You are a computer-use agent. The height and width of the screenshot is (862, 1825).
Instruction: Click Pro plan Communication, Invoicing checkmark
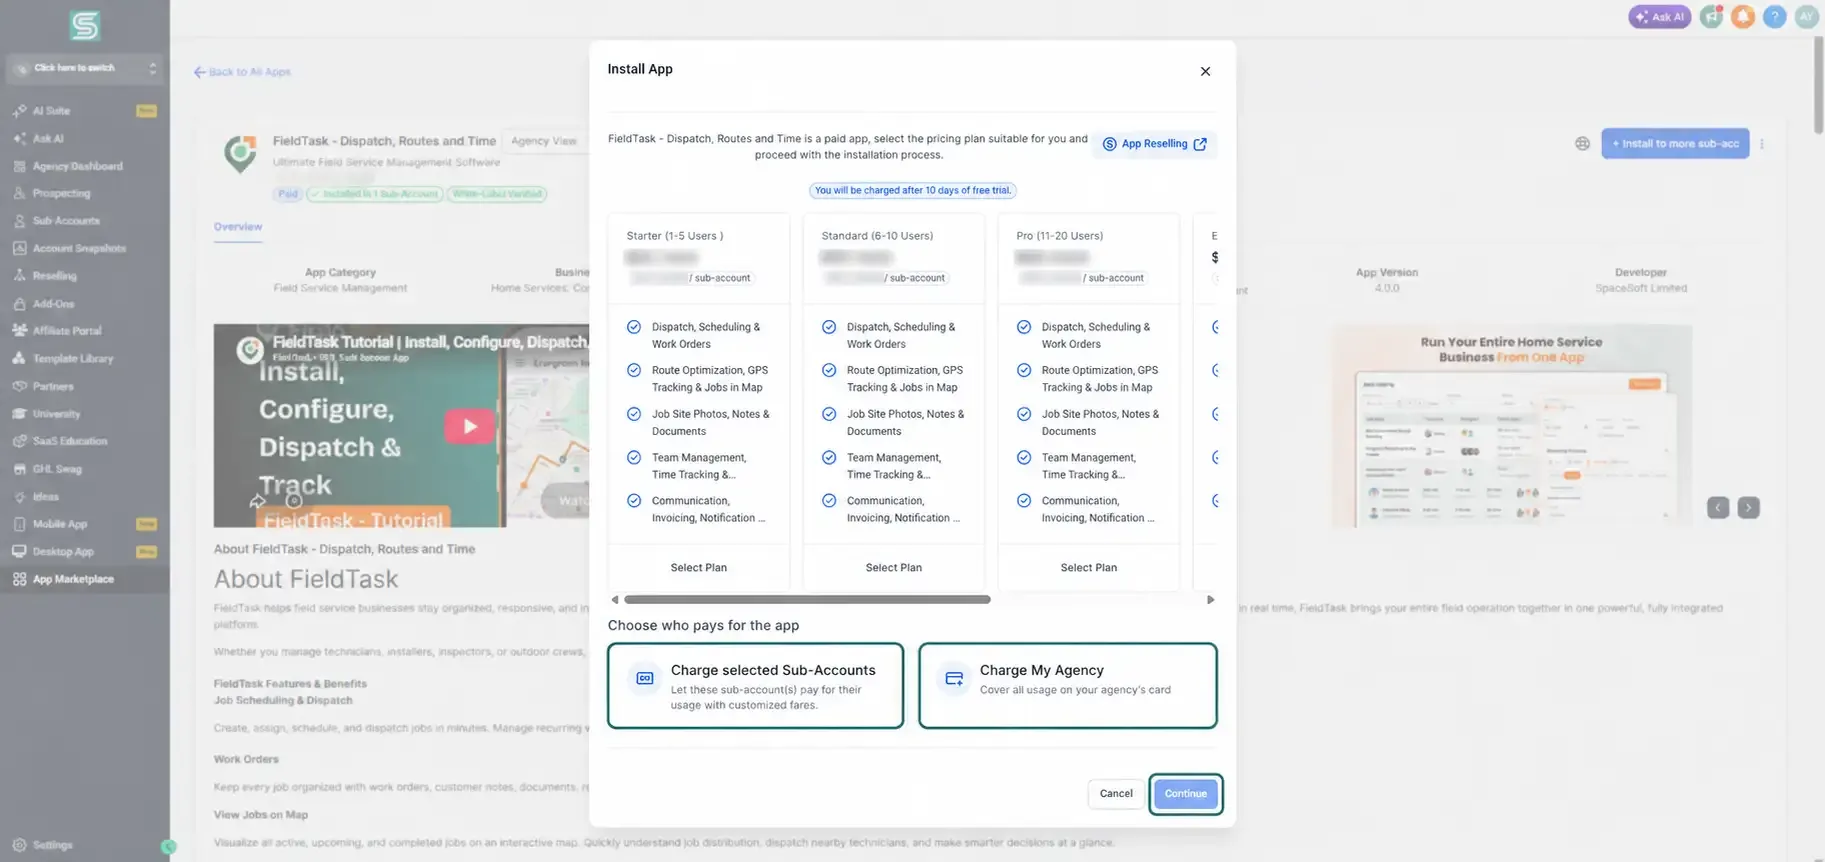coord(1024,501)
